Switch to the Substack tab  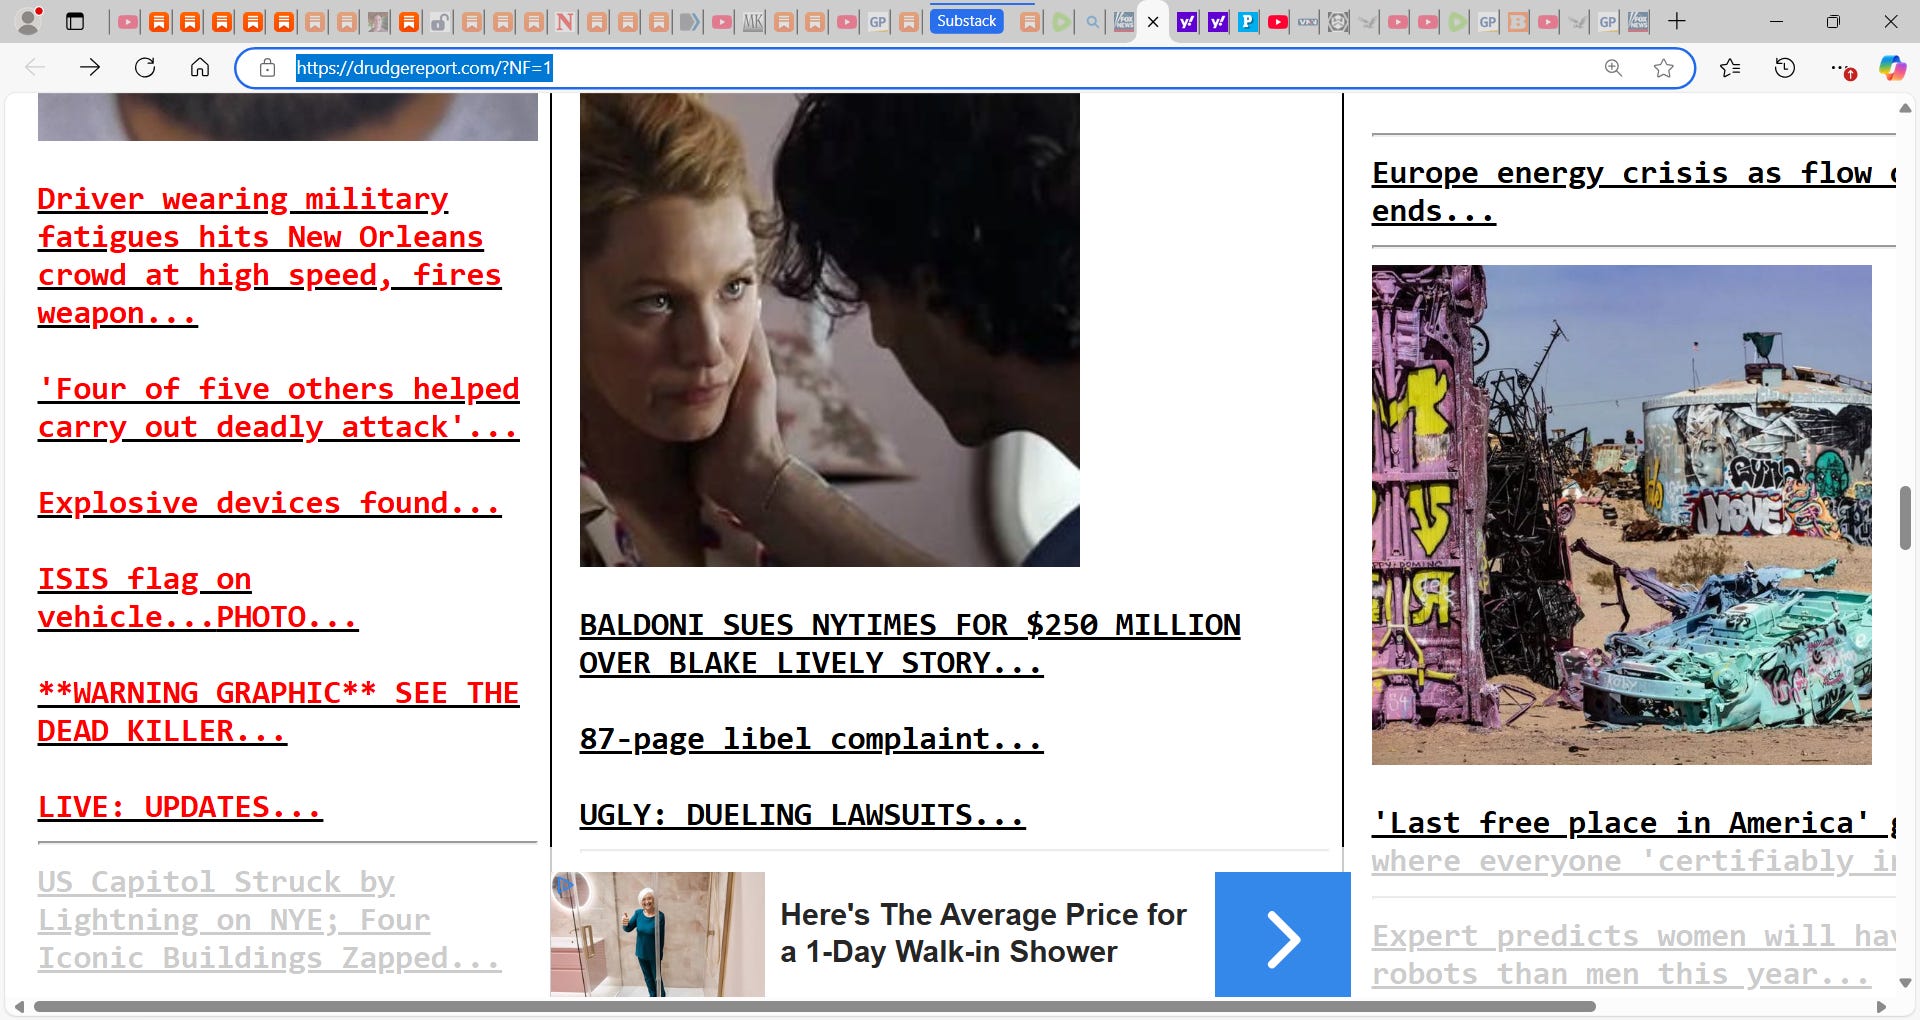(967, 21)
